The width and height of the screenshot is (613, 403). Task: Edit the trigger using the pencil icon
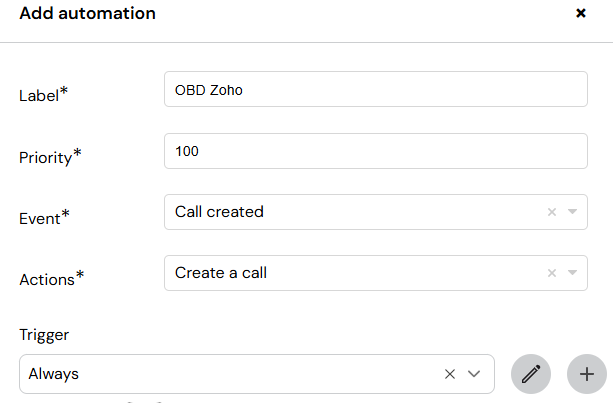[531, 374]
